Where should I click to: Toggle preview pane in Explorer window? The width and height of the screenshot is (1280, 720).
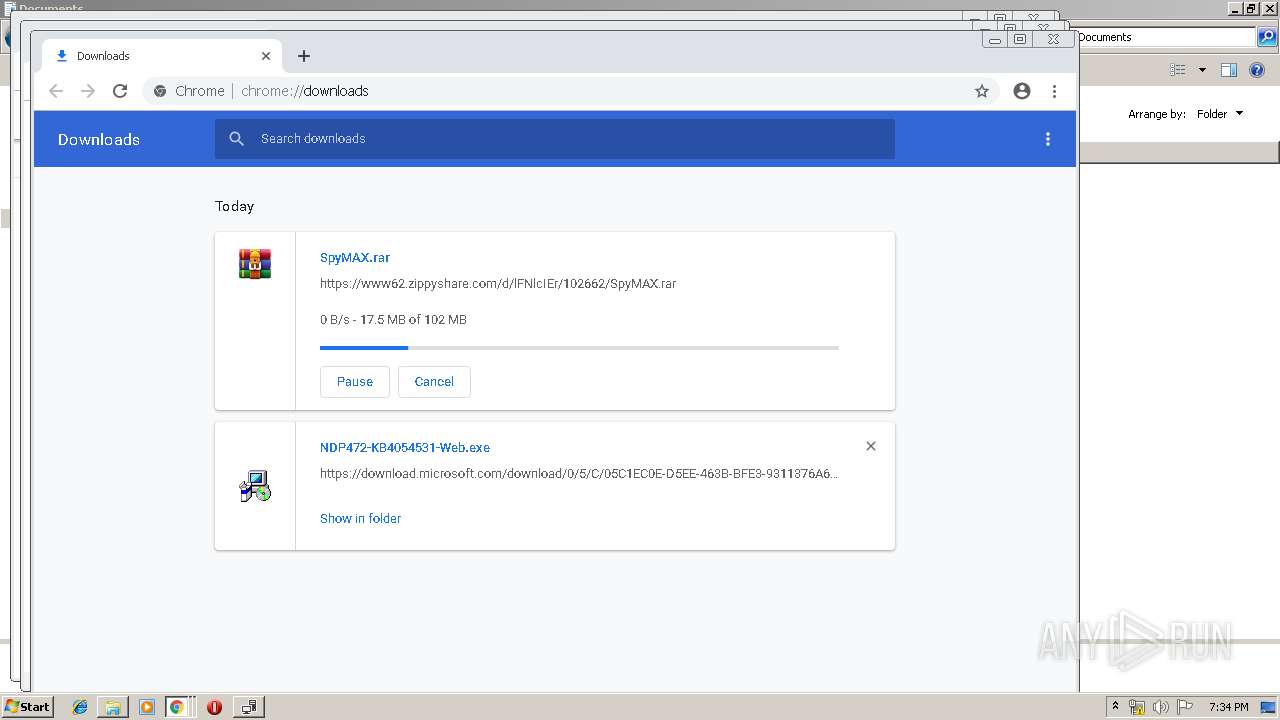click(x=1229, y=70)
